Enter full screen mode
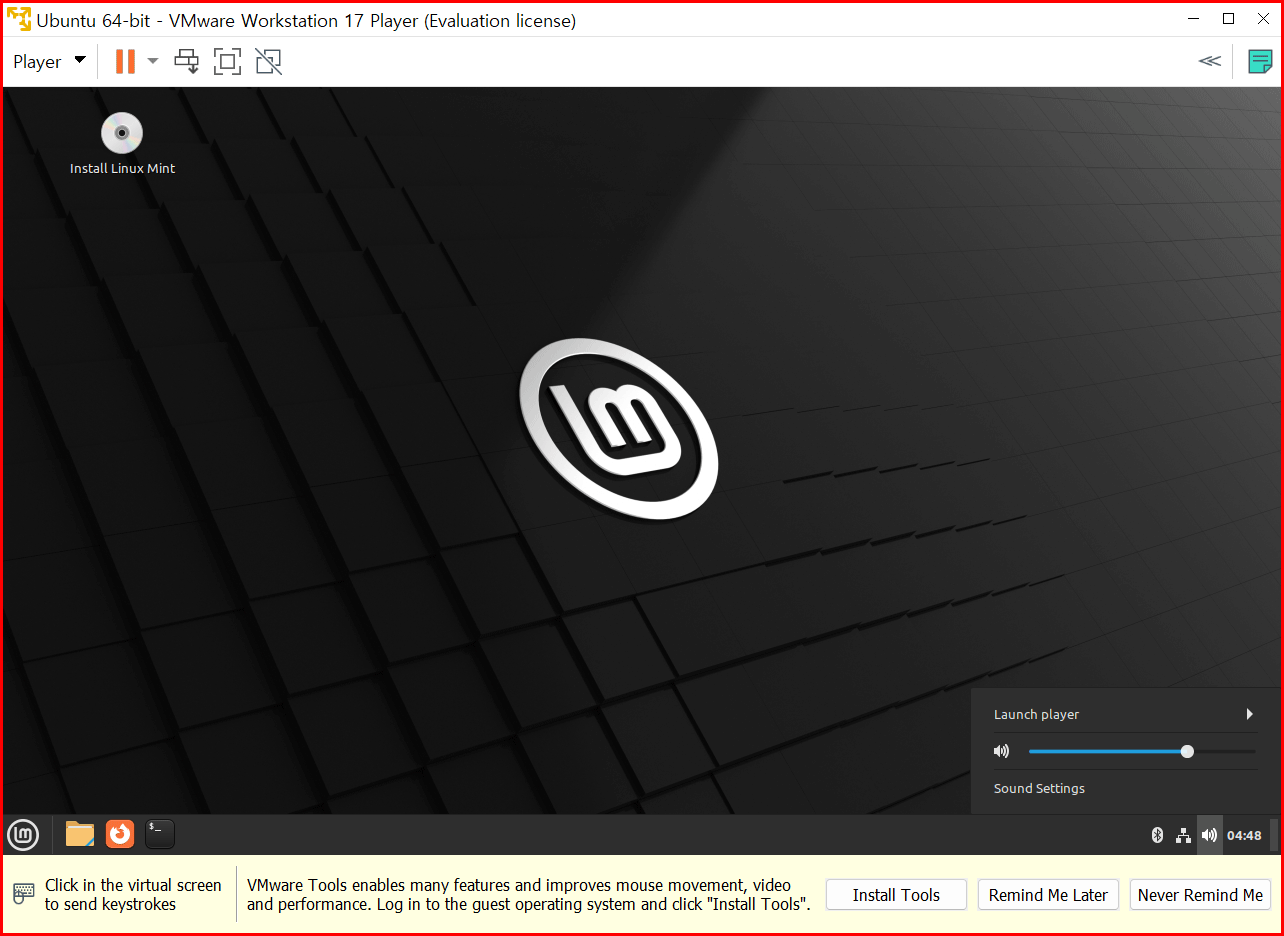 pyautogui.click(x=228, y=62)
